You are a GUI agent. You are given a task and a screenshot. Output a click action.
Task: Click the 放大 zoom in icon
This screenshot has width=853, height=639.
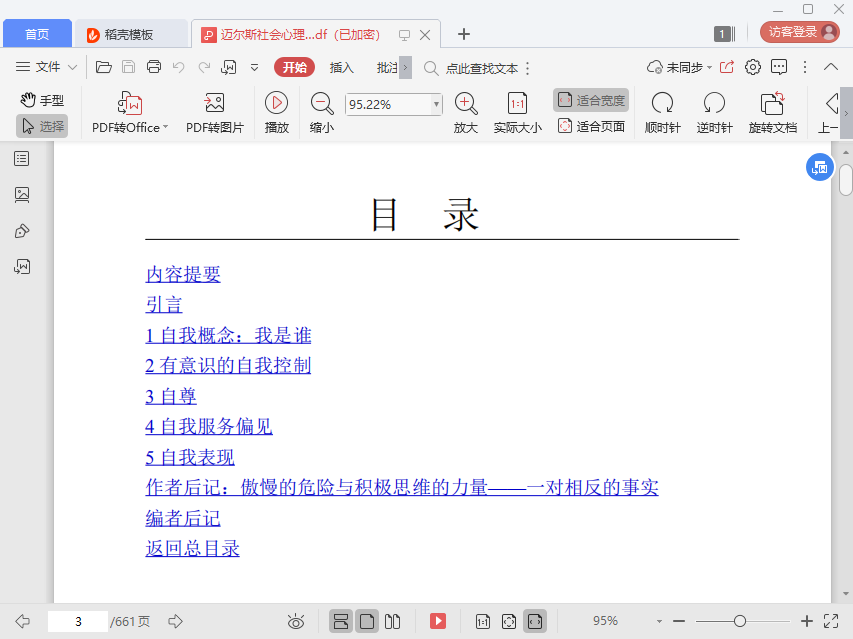(x=466, y=103)
